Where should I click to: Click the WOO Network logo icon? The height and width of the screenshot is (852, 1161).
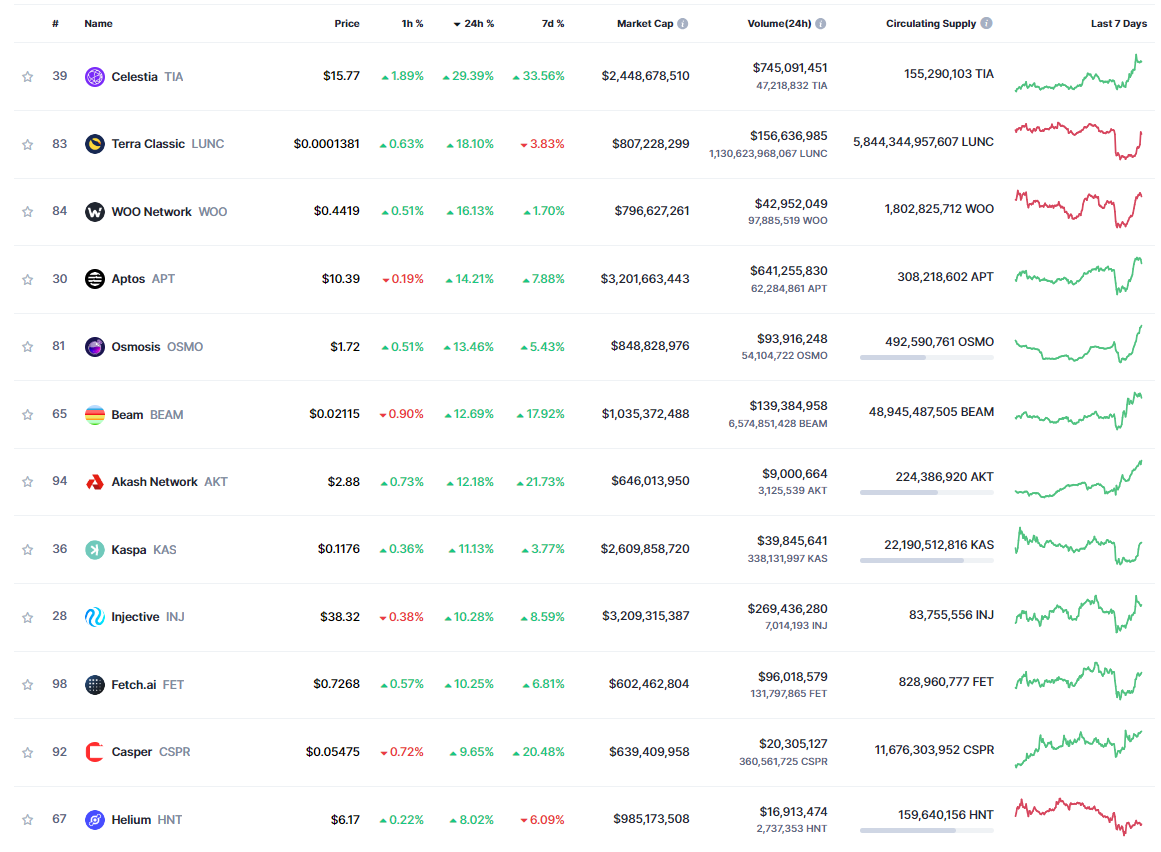coord(94,212)
